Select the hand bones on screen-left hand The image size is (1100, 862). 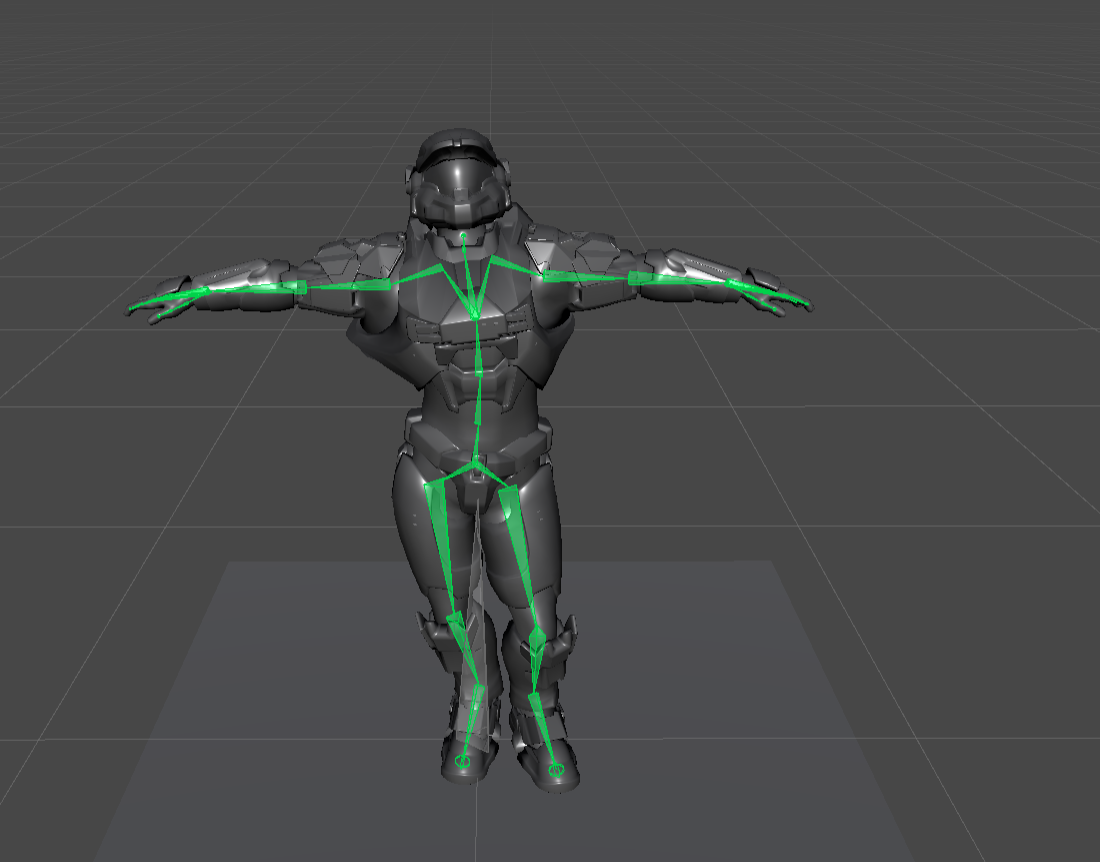tap(166, 300)
